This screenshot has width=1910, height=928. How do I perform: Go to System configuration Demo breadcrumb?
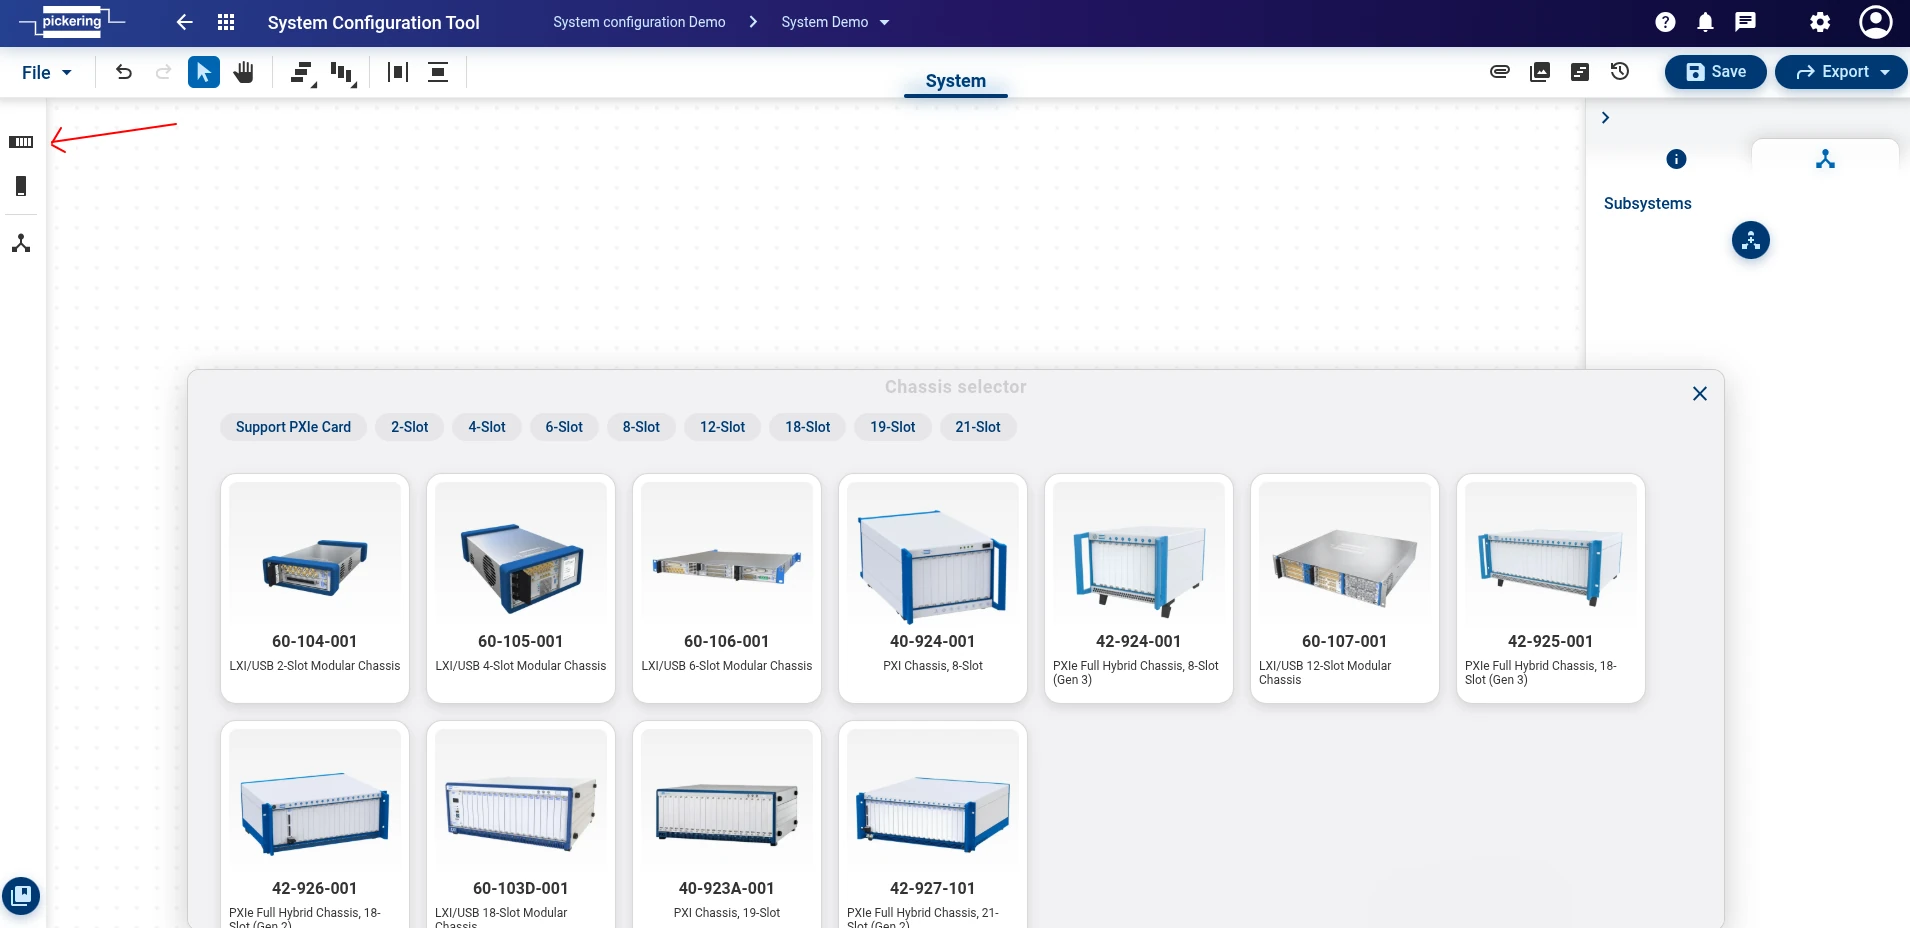pos(639,22)
